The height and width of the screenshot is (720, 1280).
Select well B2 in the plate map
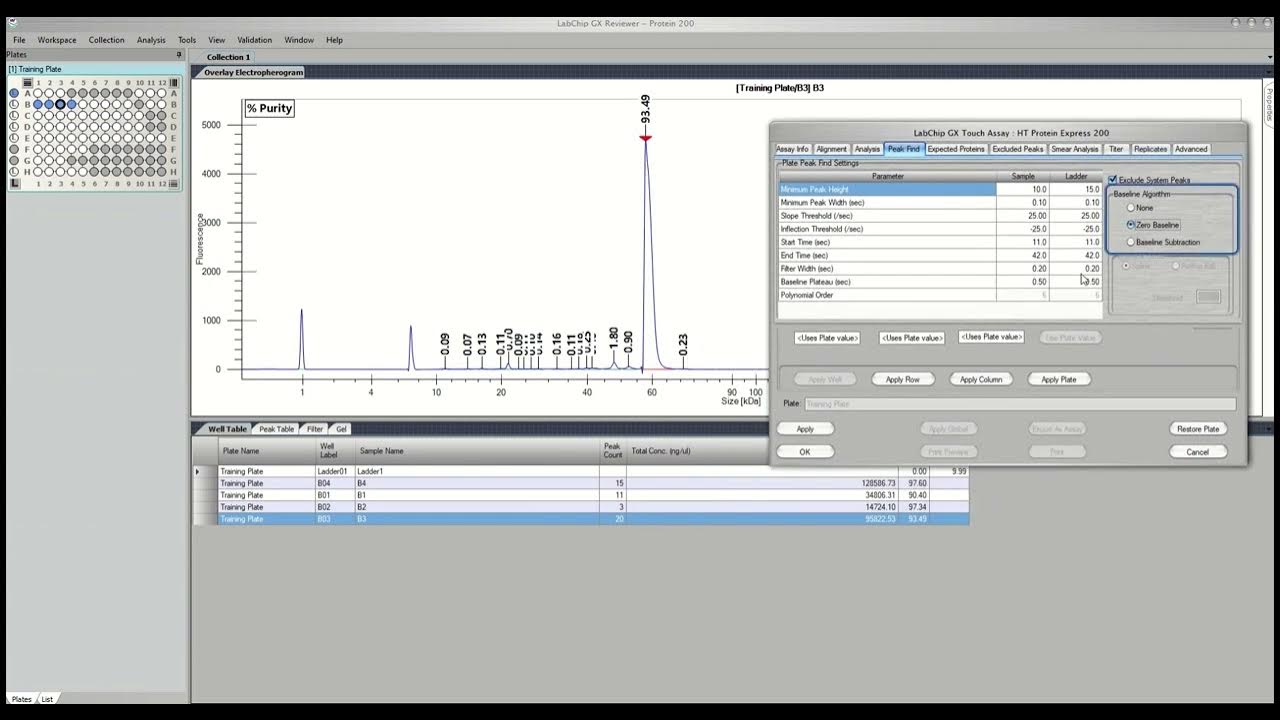(x=49, y=104)
